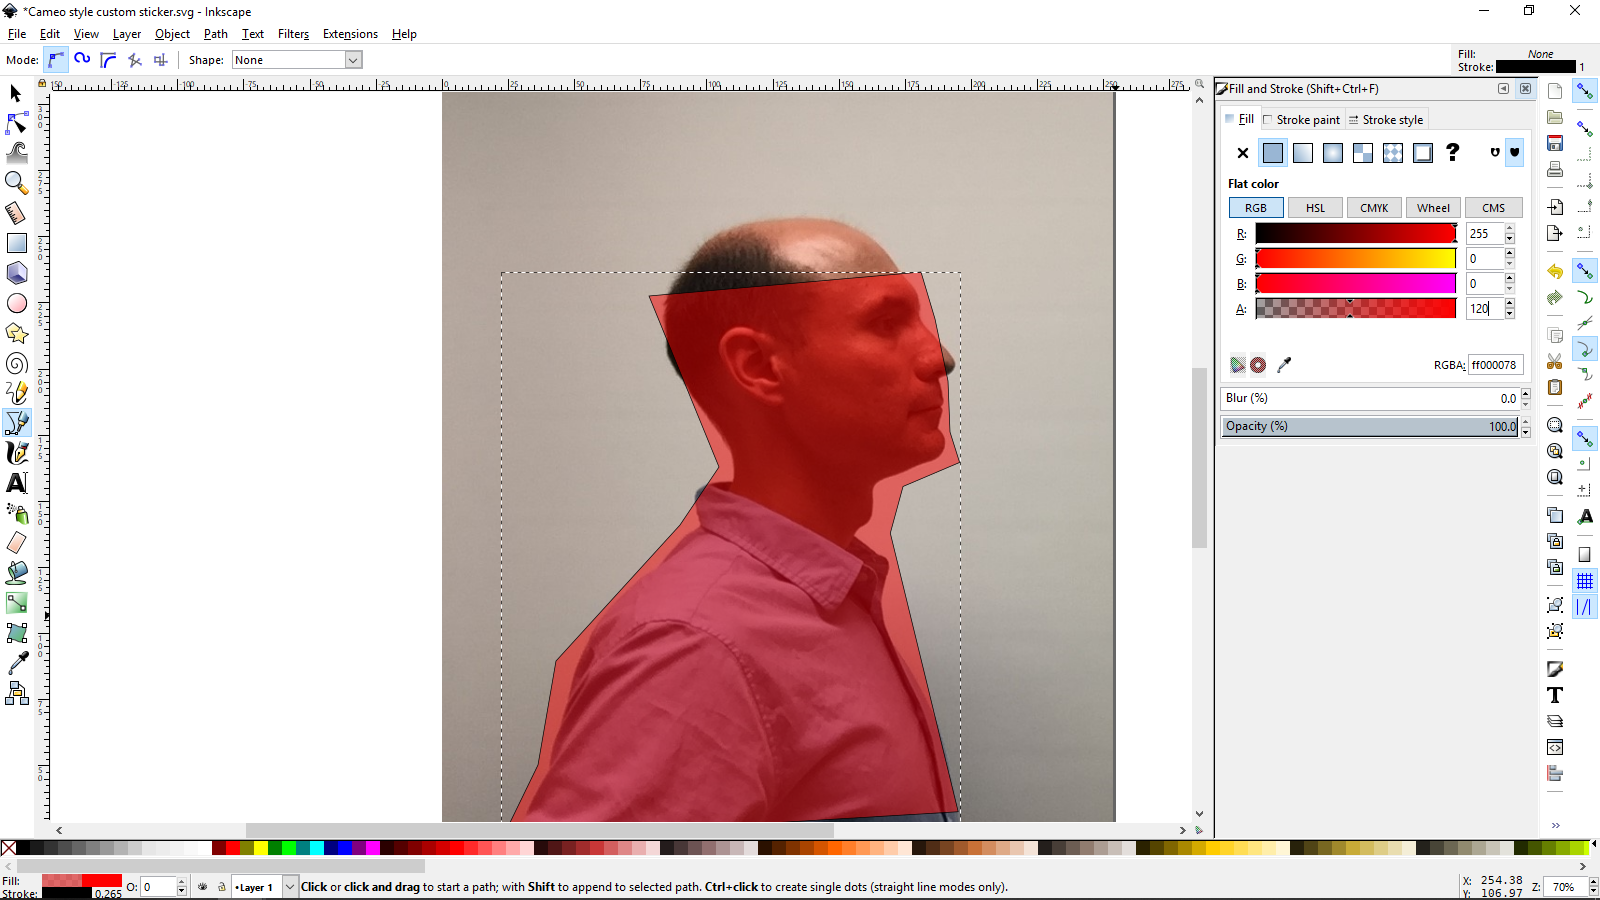This screenshot has width=1600, height=900.
Task: Pick color with Fill panel eyedropper
Action: (1284, 365)
